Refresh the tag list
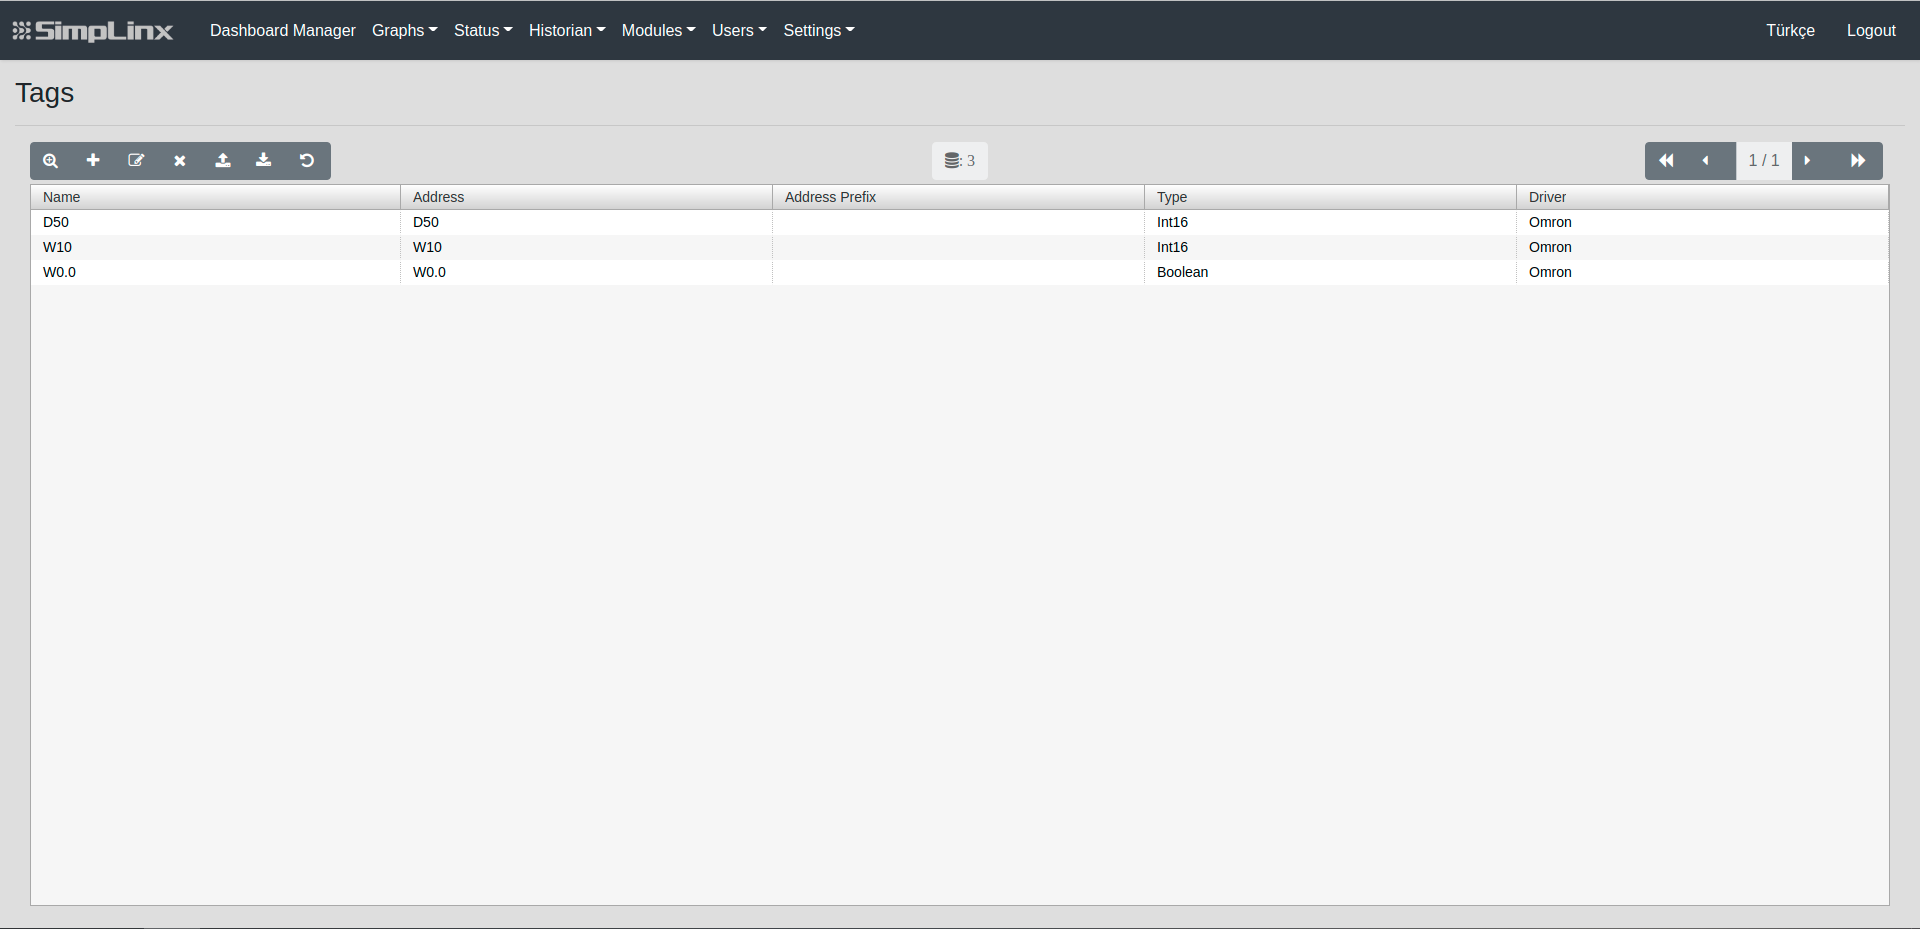The image size is (1920, 929). pyautogui.click(x=307, y=161)
